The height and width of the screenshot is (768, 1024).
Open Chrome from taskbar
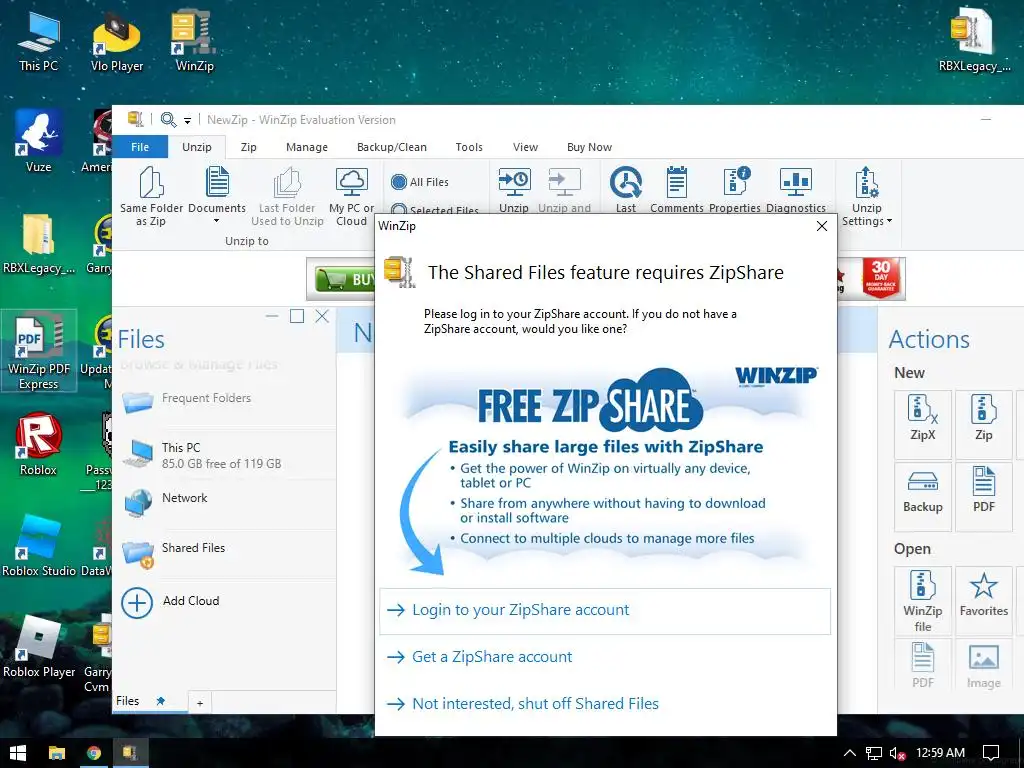click(x=94, y=753)
